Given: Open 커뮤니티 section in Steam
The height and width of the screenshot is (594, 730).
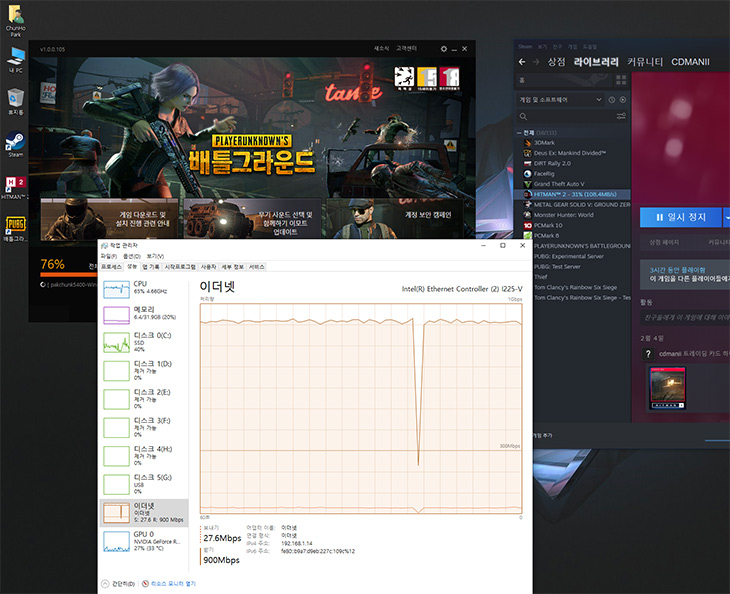Looking at the screenshot, I should click(645, 62).
